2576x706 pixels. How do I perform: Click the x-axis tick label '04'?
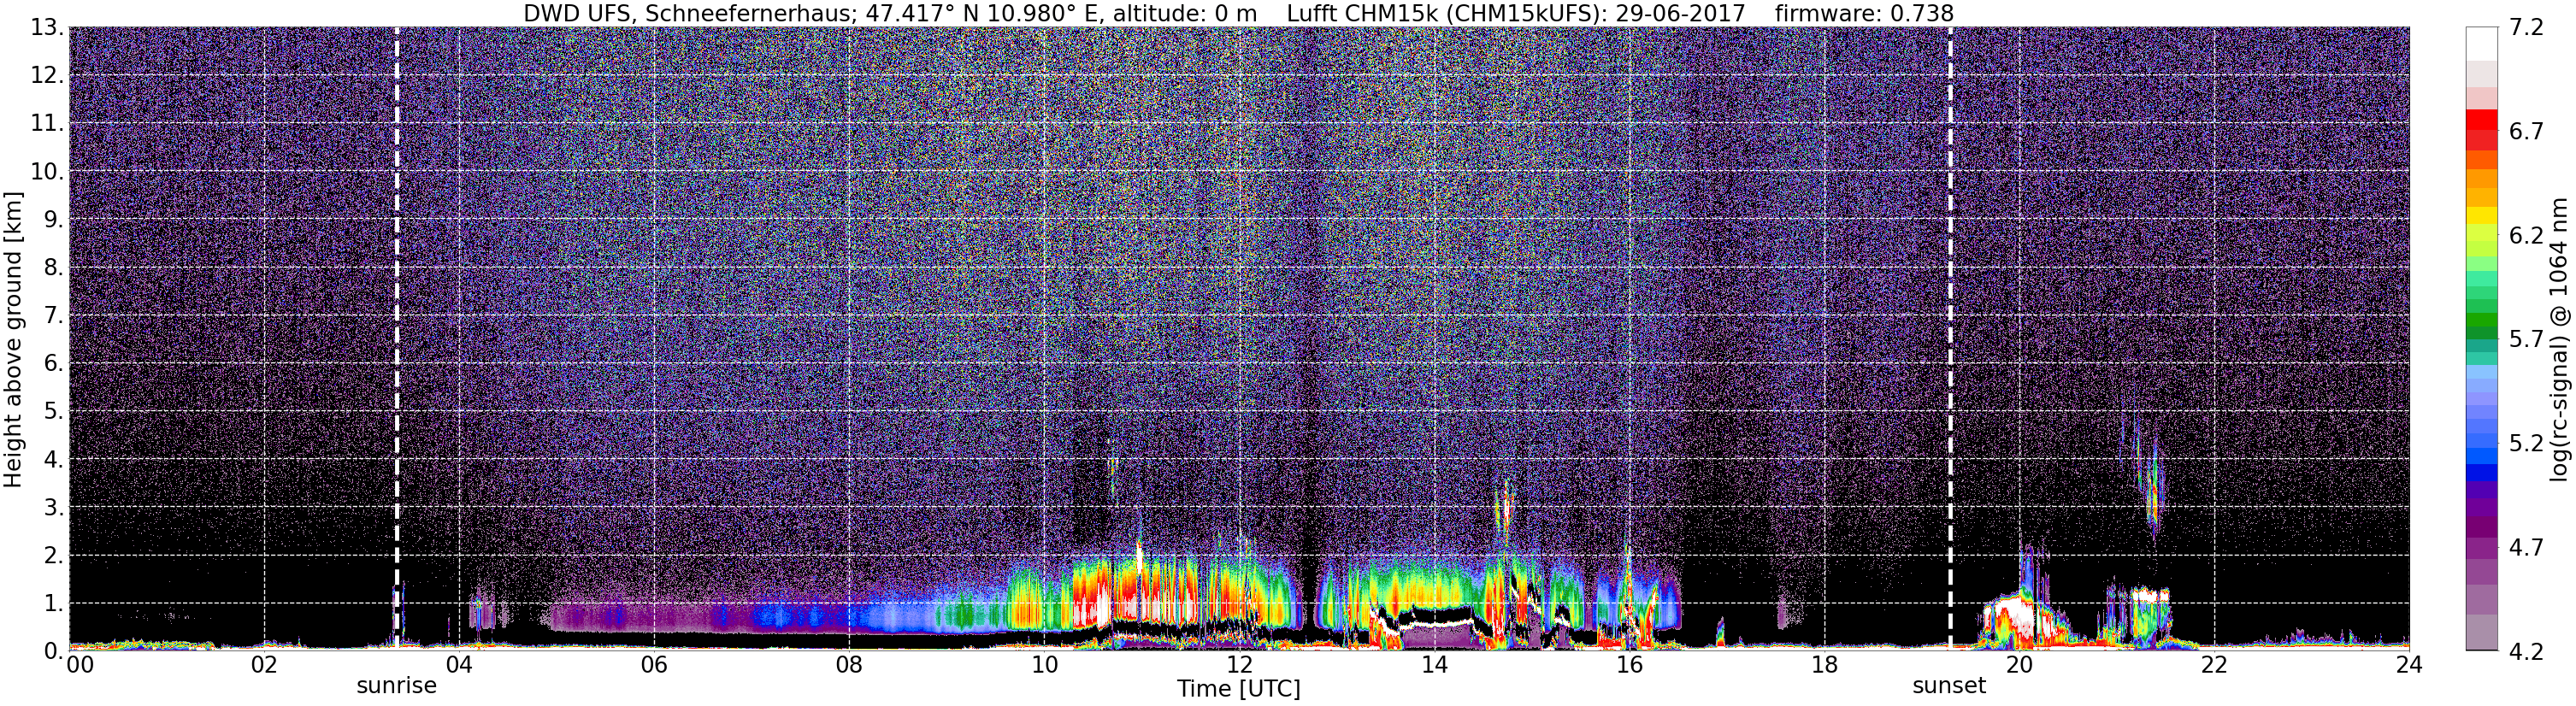459,665
